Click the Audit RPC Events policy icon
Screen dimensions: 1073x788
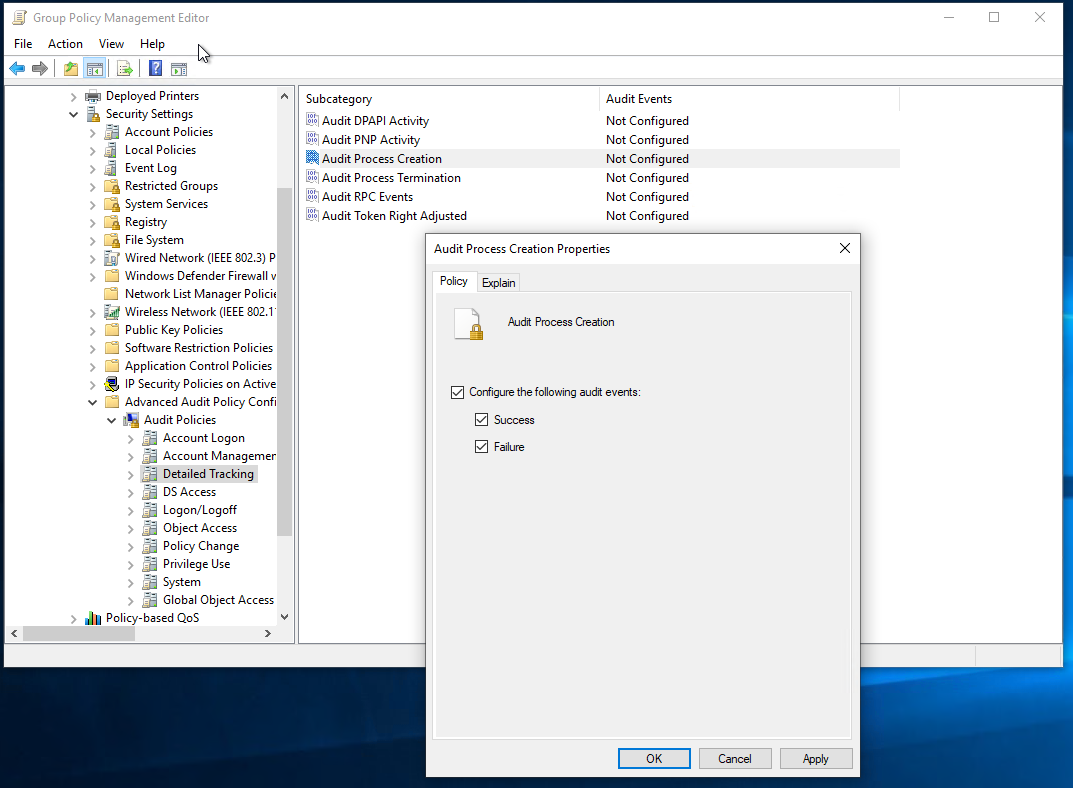[312, 197]
